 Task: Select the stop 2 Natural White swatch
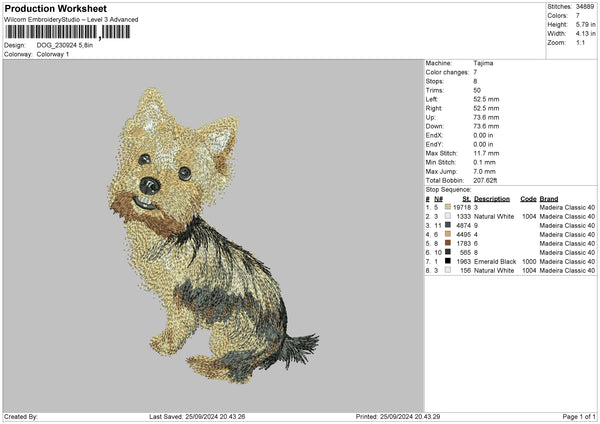point(448,216)
